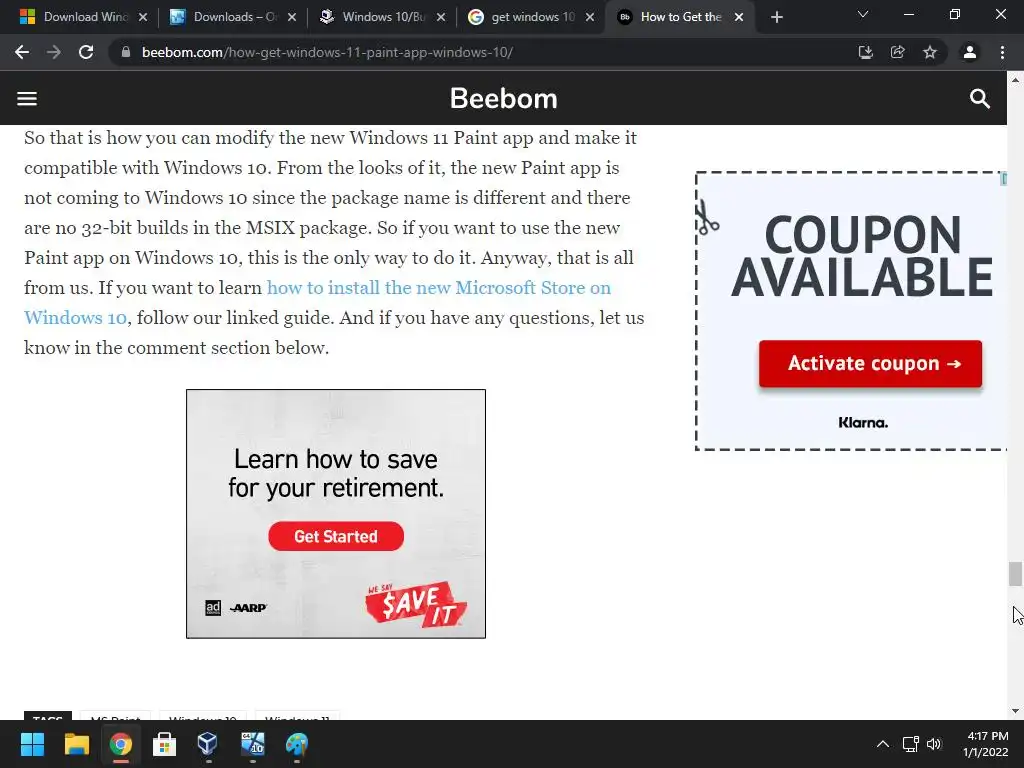Bookmark this page with the star

[930, 52]
